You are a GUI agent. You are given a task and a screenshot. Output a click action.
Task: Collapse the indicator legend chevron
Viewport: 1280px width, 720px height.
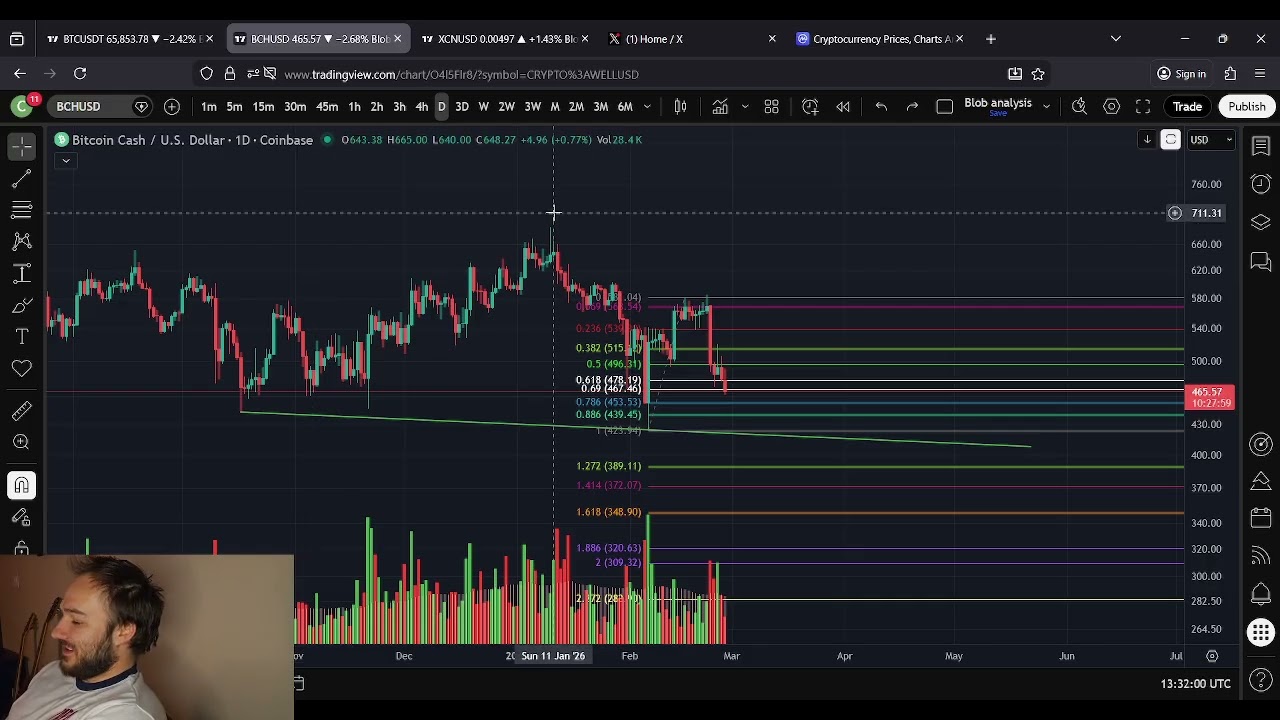65,160
